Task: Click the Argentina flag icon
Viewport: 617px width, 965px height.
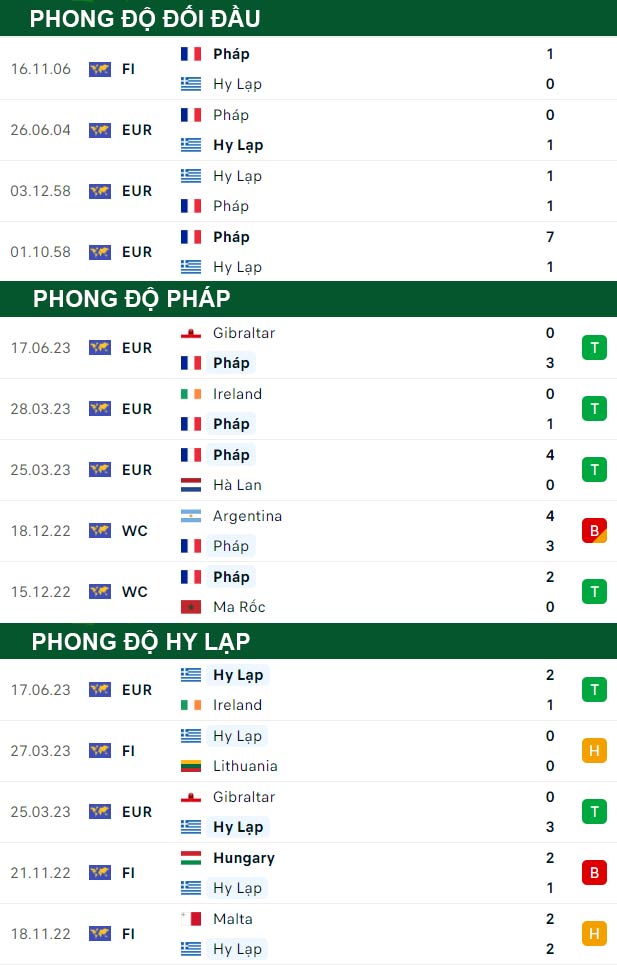Action: [x=191, y=516]
